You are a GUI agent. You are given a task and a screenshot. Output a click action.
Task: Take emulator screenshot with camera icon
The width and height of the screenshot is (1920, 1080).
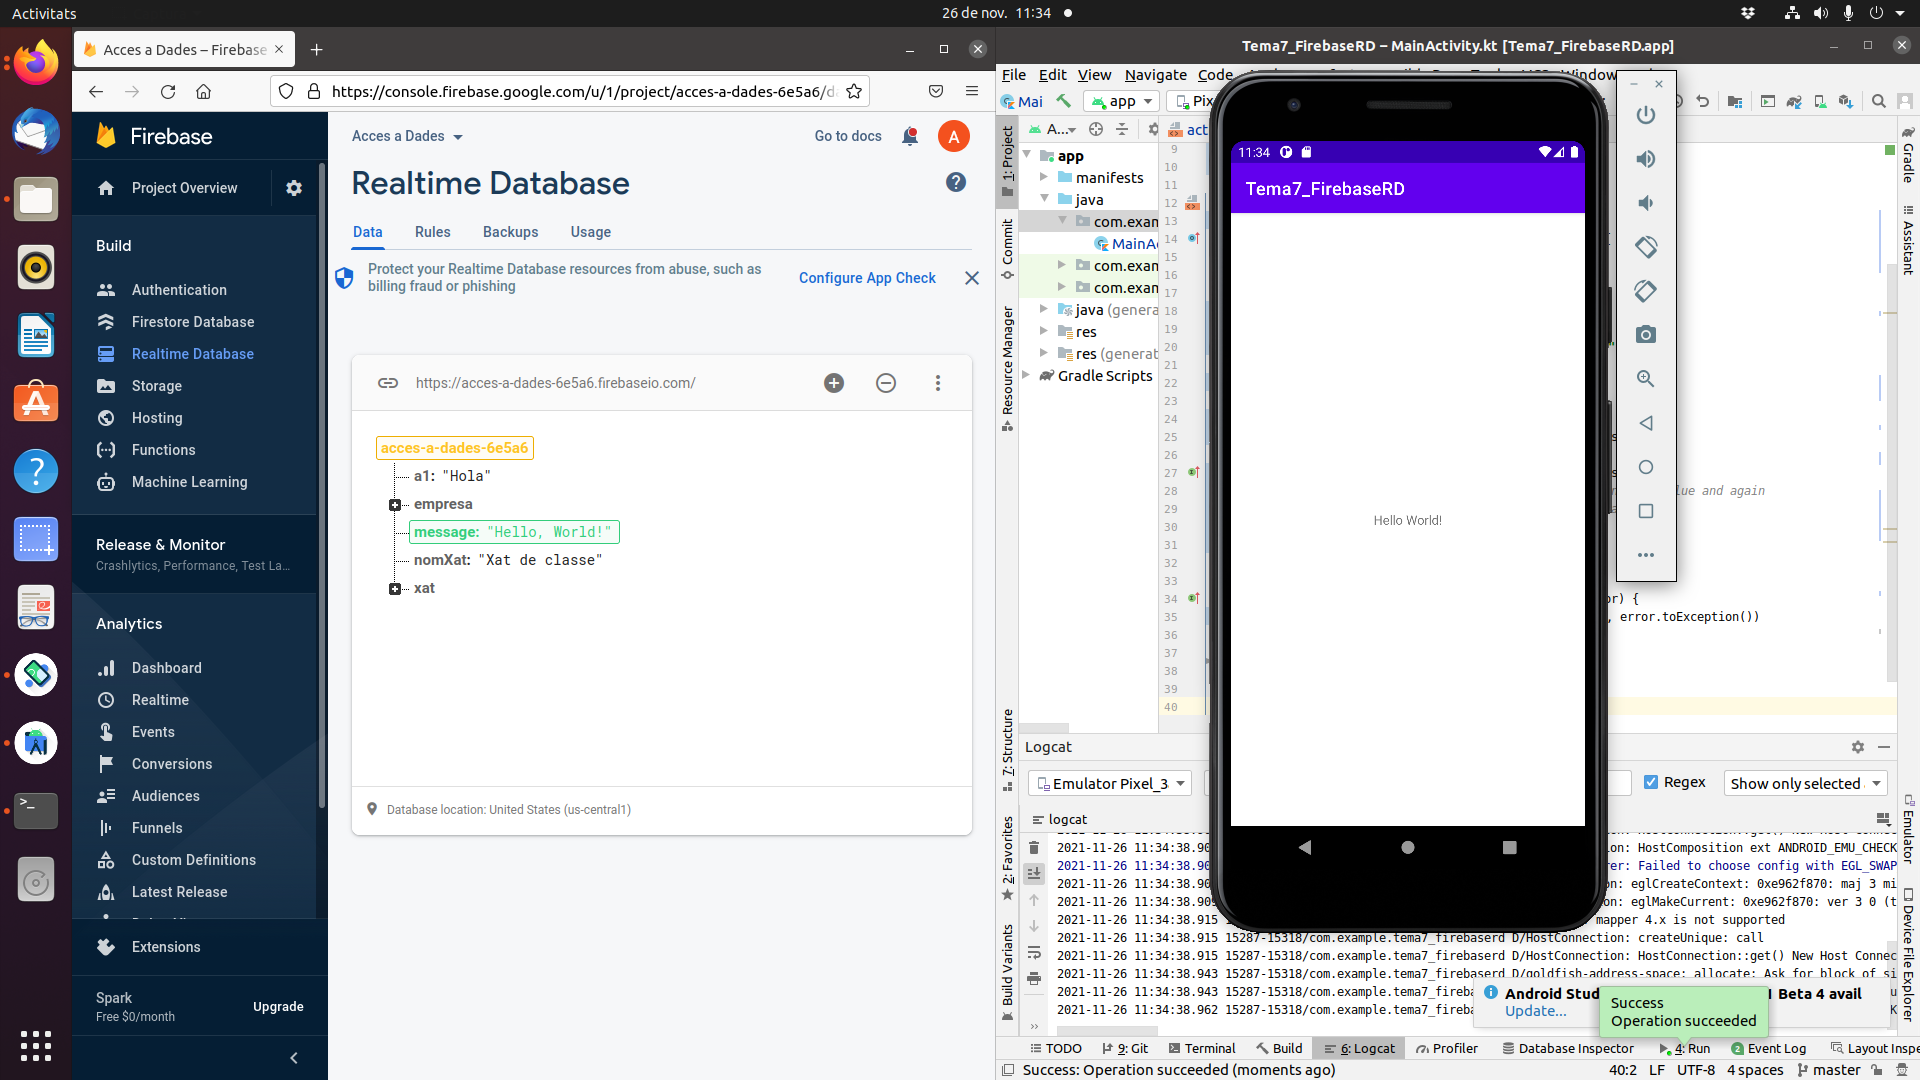pos(1645,335)
